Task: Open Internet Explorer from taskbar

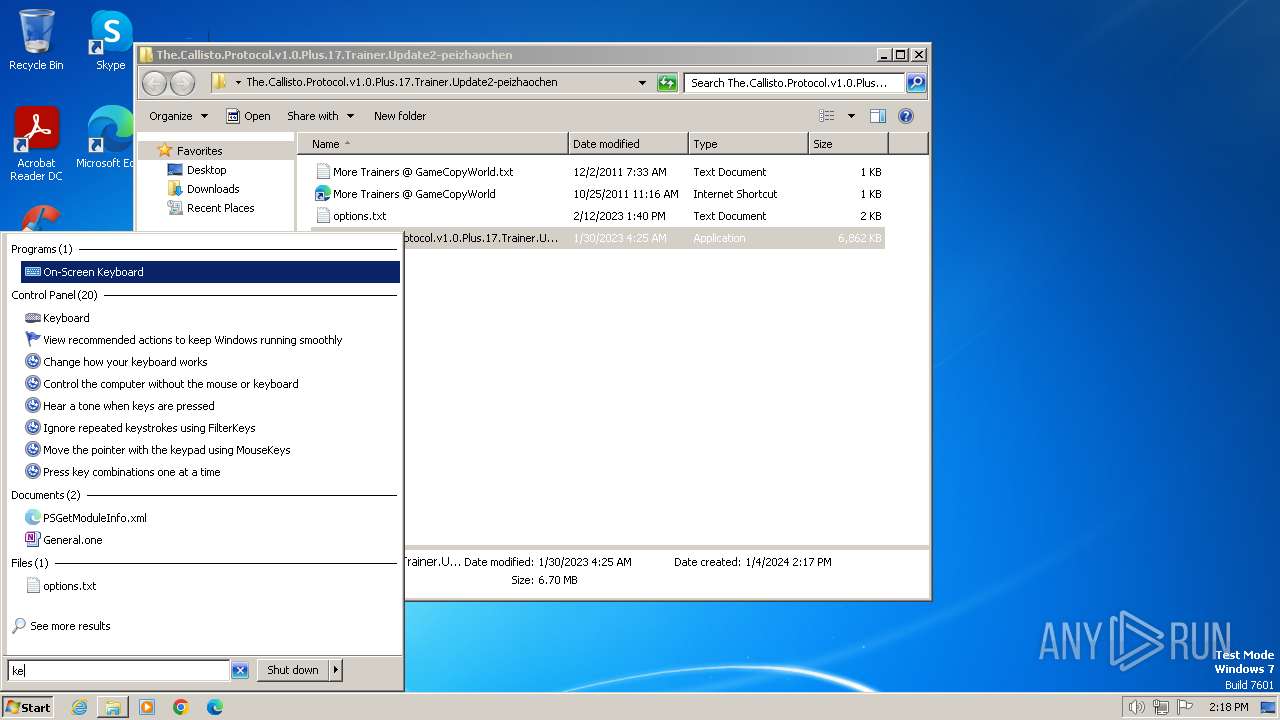Action: [79, 707]
